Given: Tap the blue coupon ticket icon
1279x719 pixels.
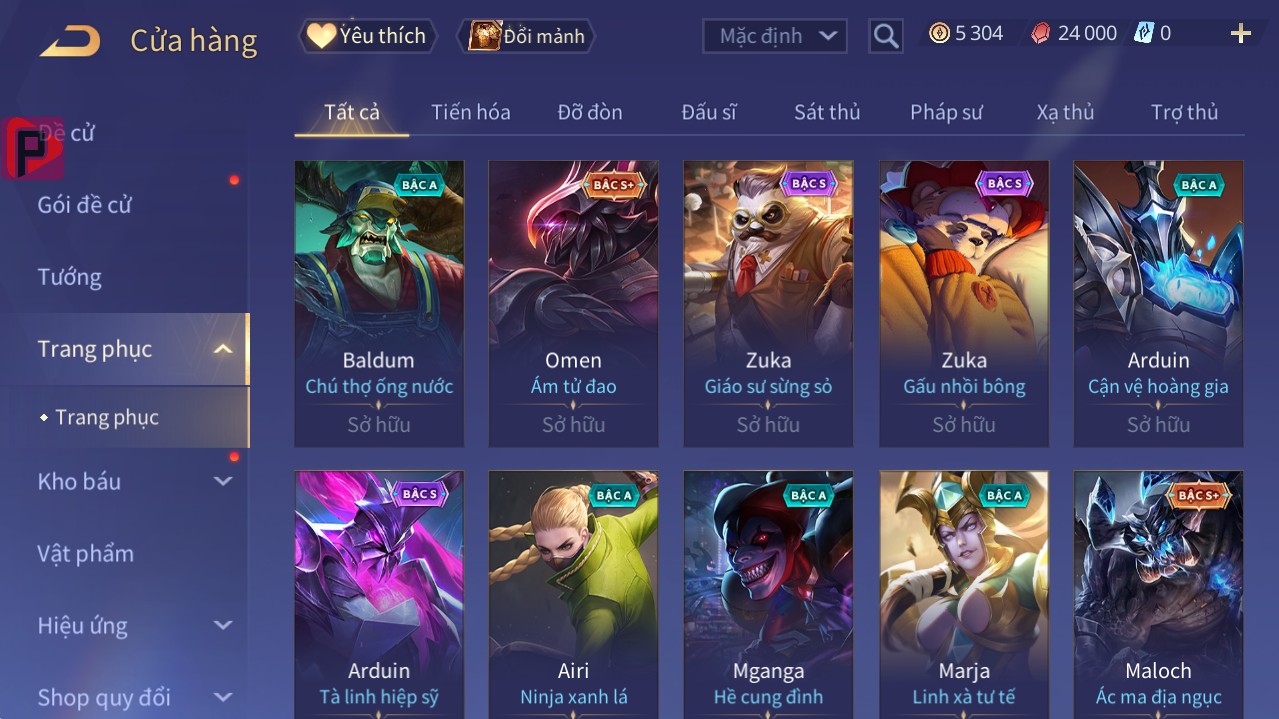Looking at the screenshot, I should pos(1144,33).
